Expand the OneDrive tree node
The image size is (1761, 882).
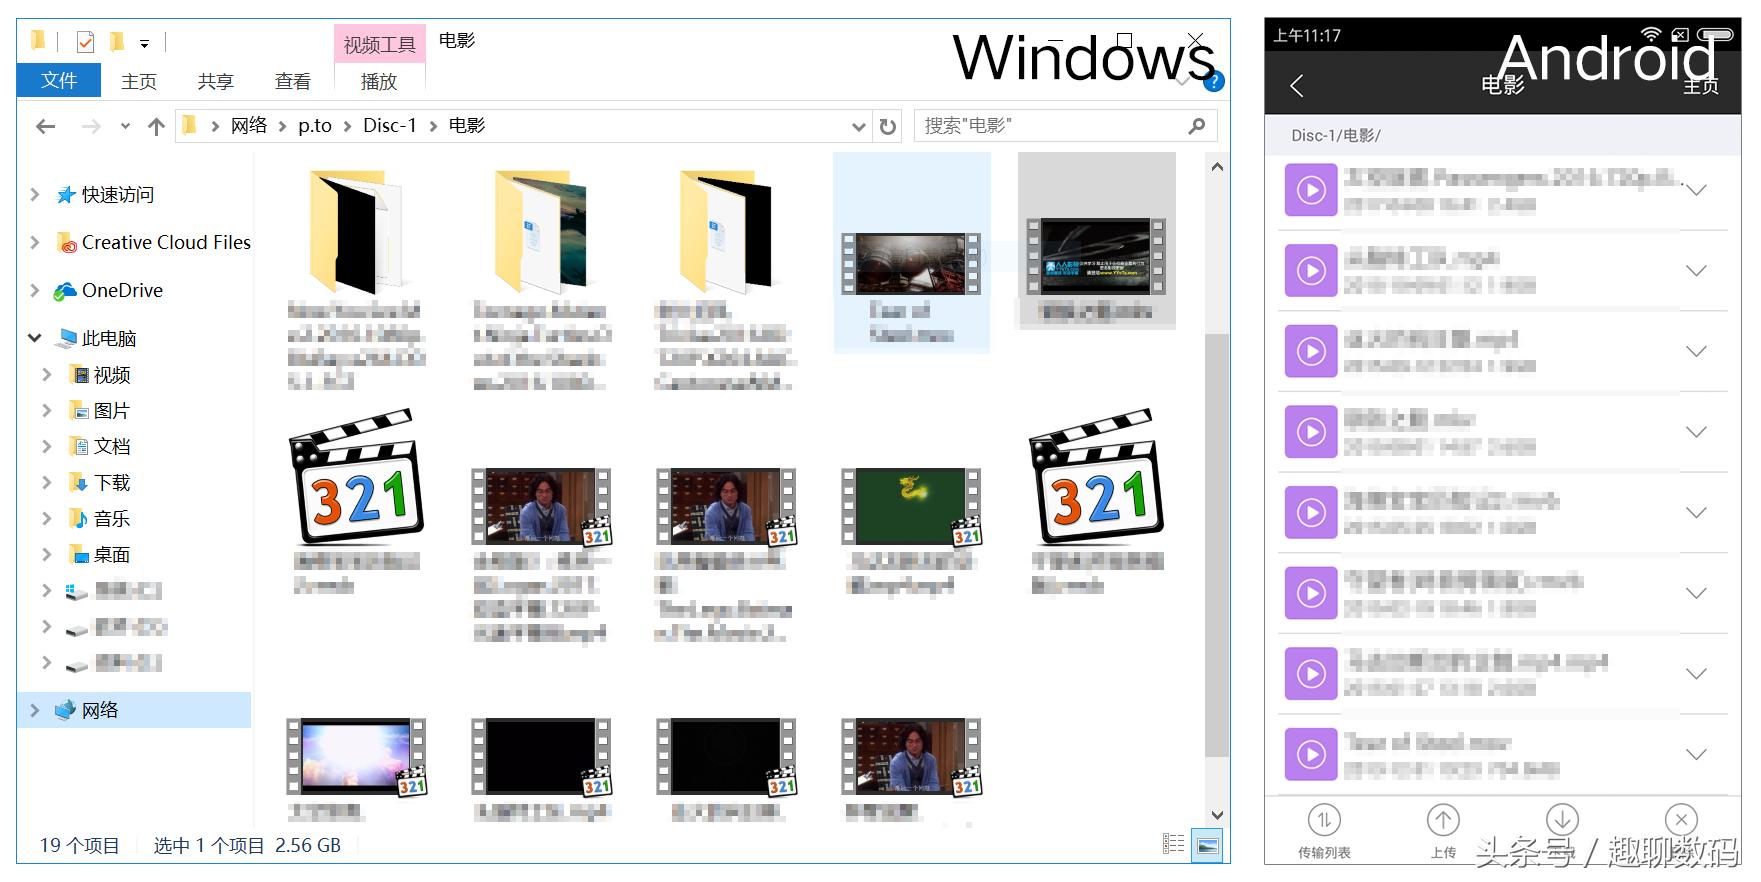click(x=35, y=290)
